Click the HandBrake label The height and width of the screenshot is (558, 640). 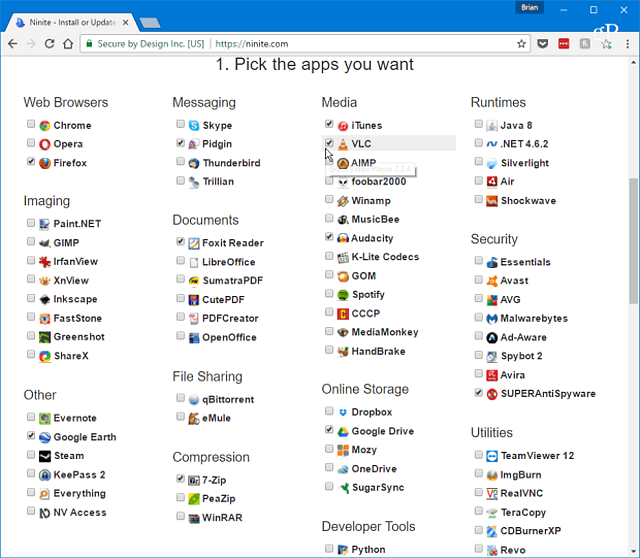[x=378, y=351]
